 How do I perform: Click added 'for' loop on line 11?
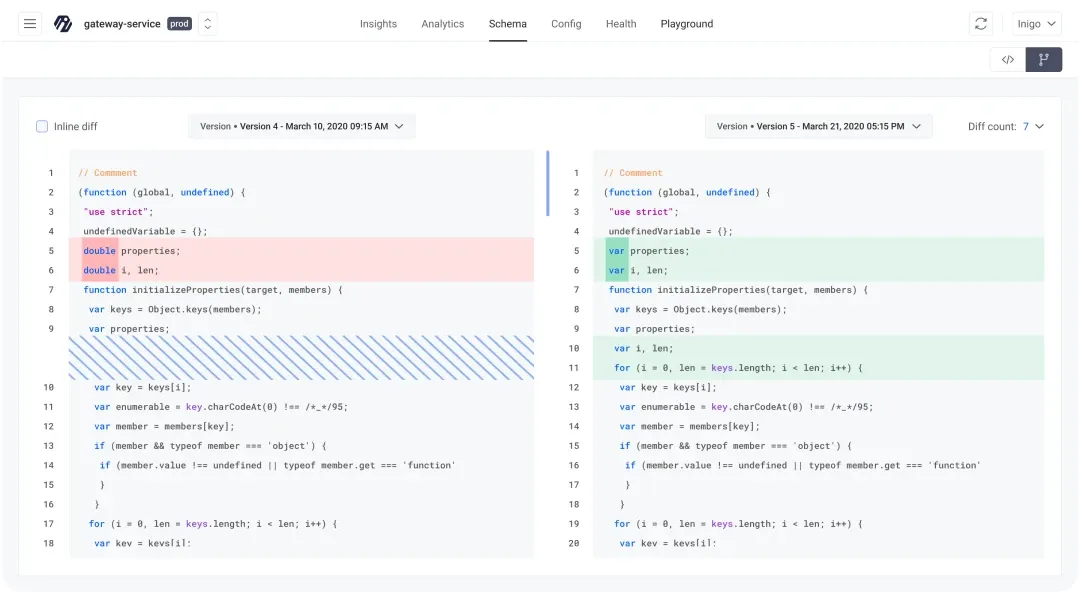818,367
